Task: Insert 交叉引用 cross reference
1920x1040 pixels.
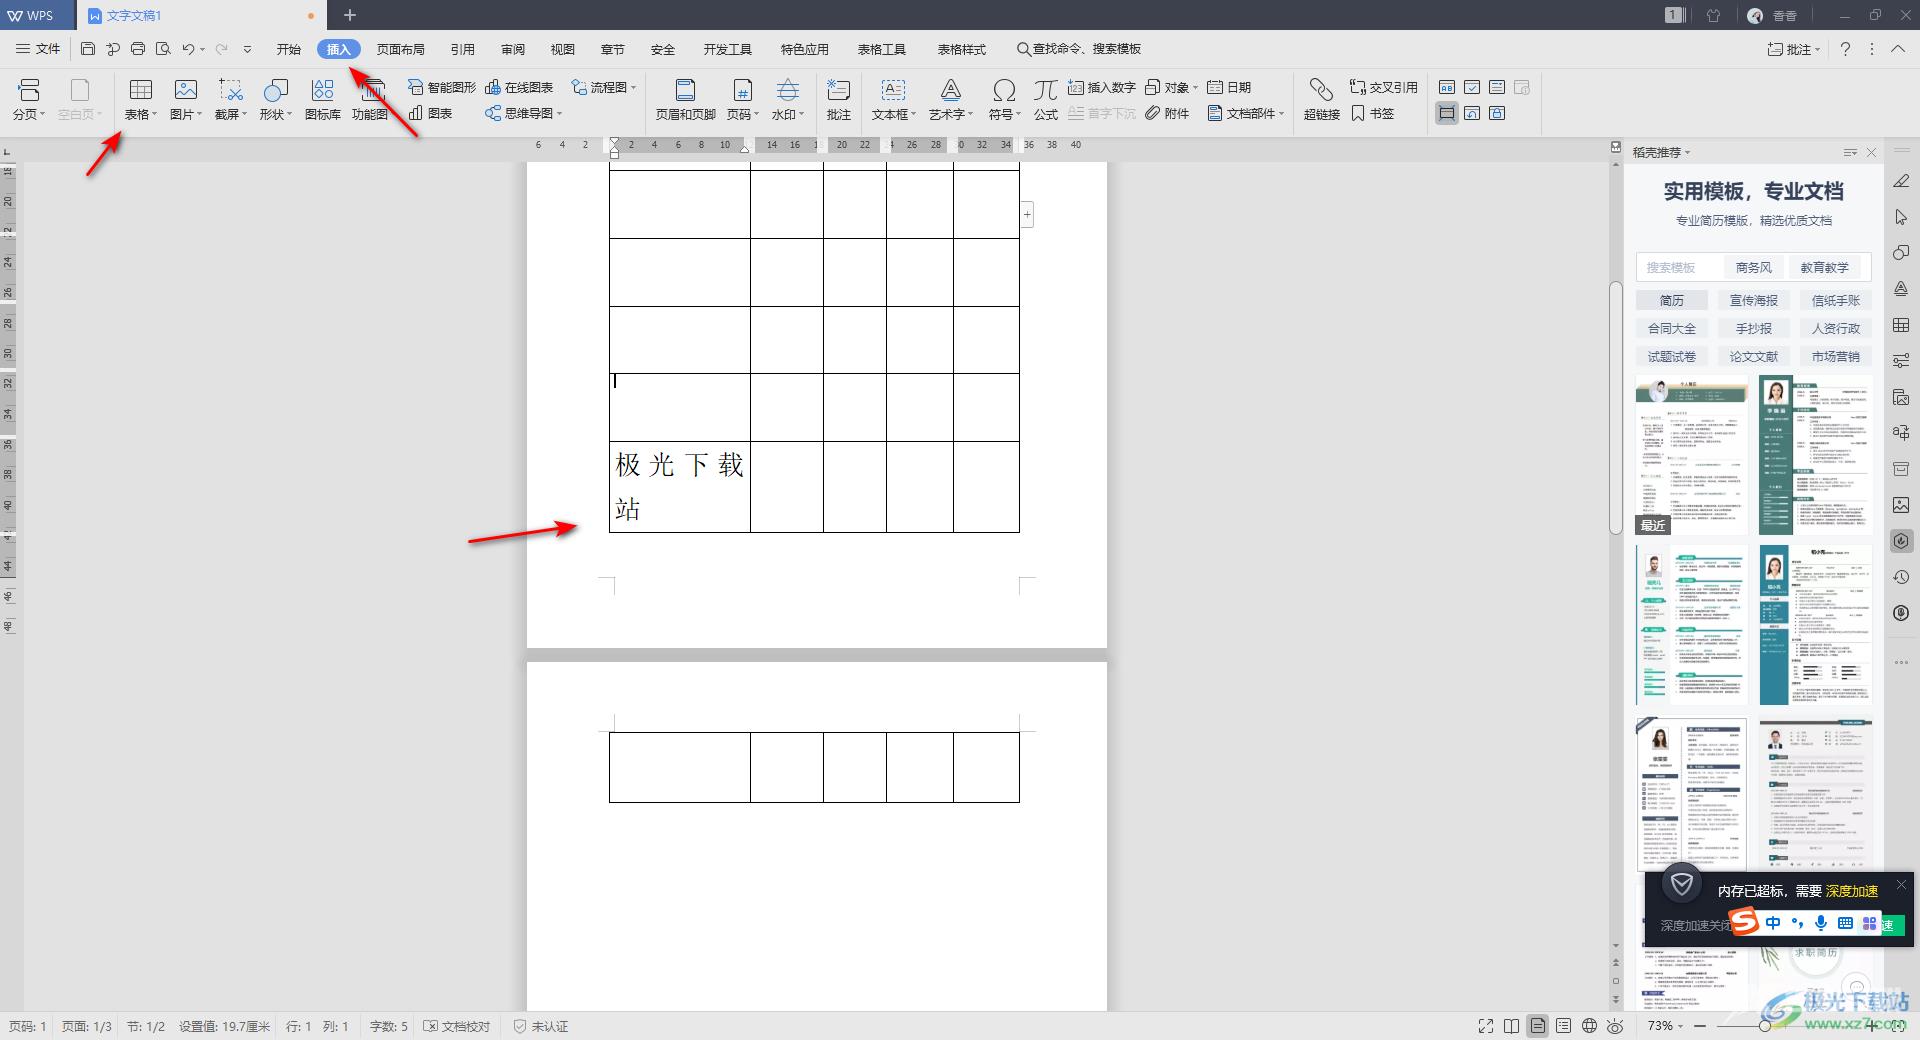Action: pyautogui.click(x=1383, y=87)
